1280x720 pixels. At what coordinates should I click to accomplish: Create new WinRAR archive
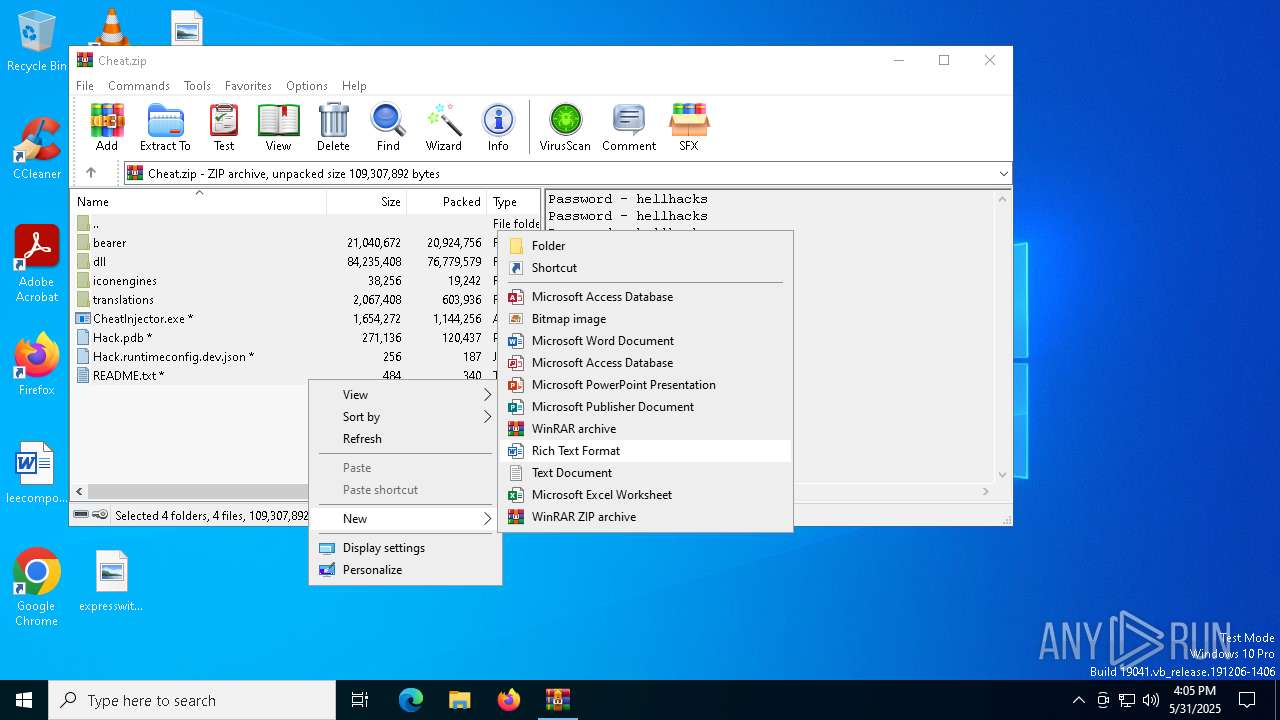coord(645,429)
